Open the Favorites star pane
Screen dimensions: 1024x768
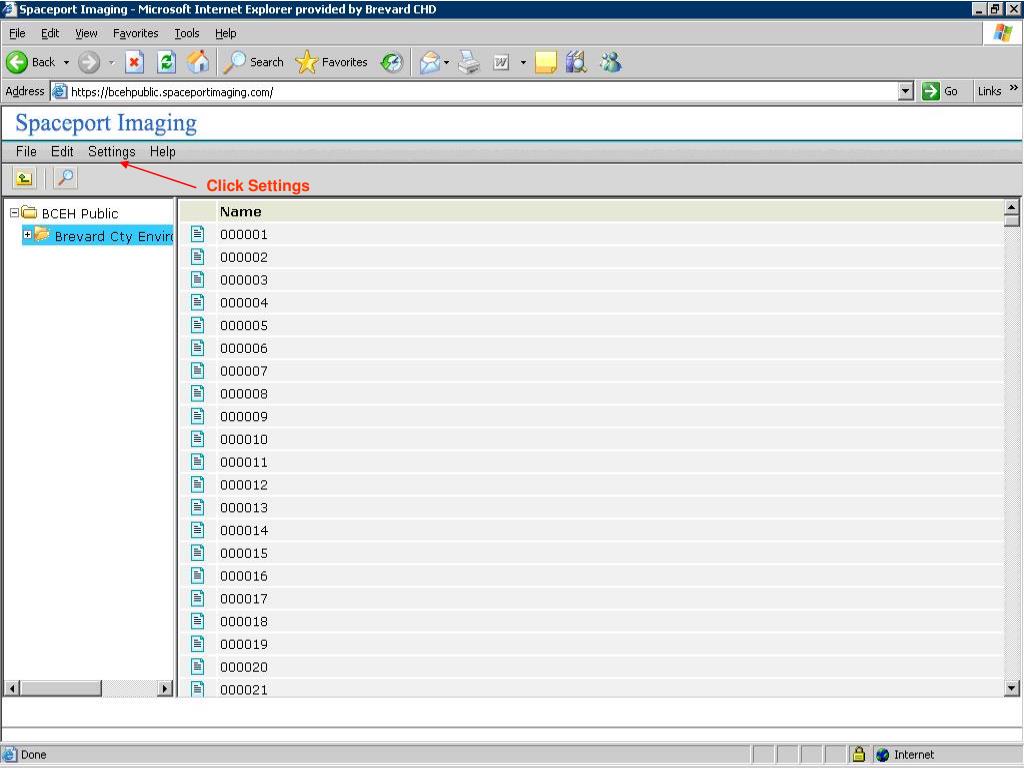click(331, 62)
